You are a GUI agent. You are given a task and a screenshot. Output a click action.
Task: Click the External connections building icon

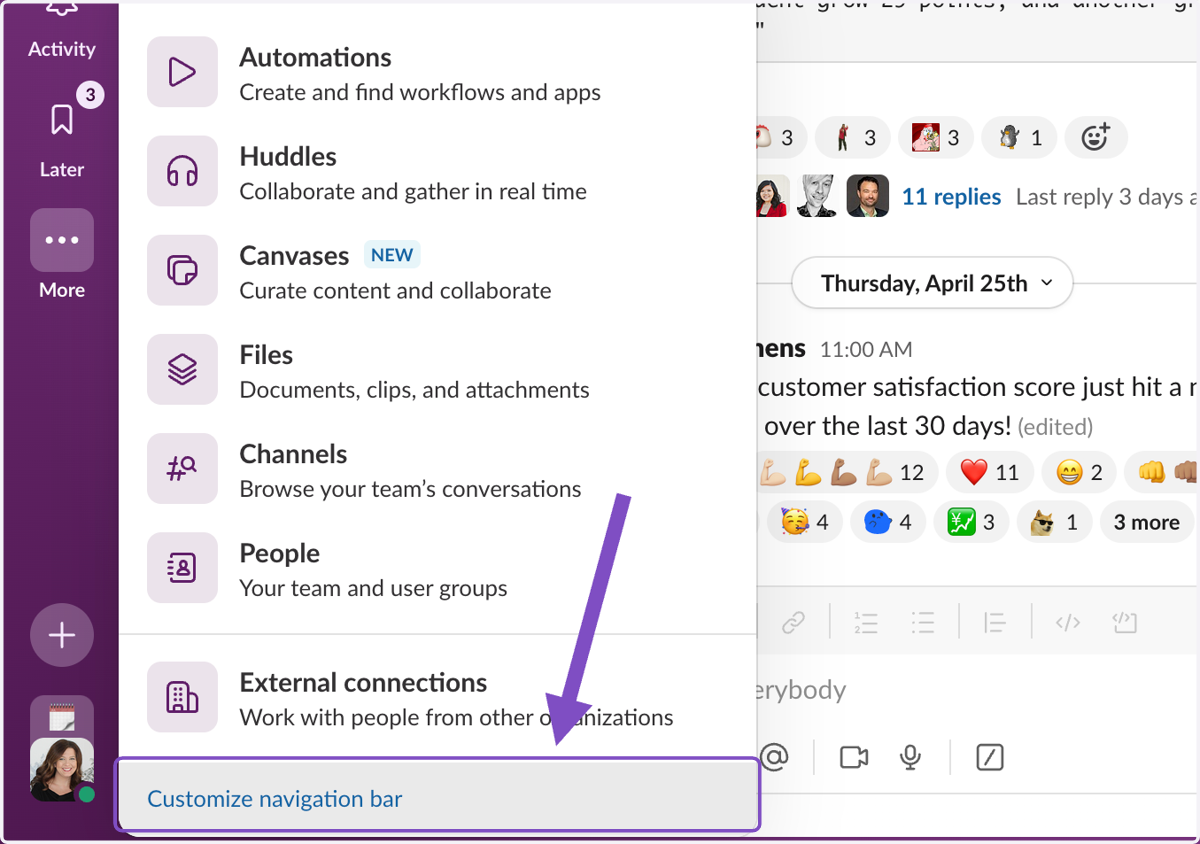coord(182,697)
